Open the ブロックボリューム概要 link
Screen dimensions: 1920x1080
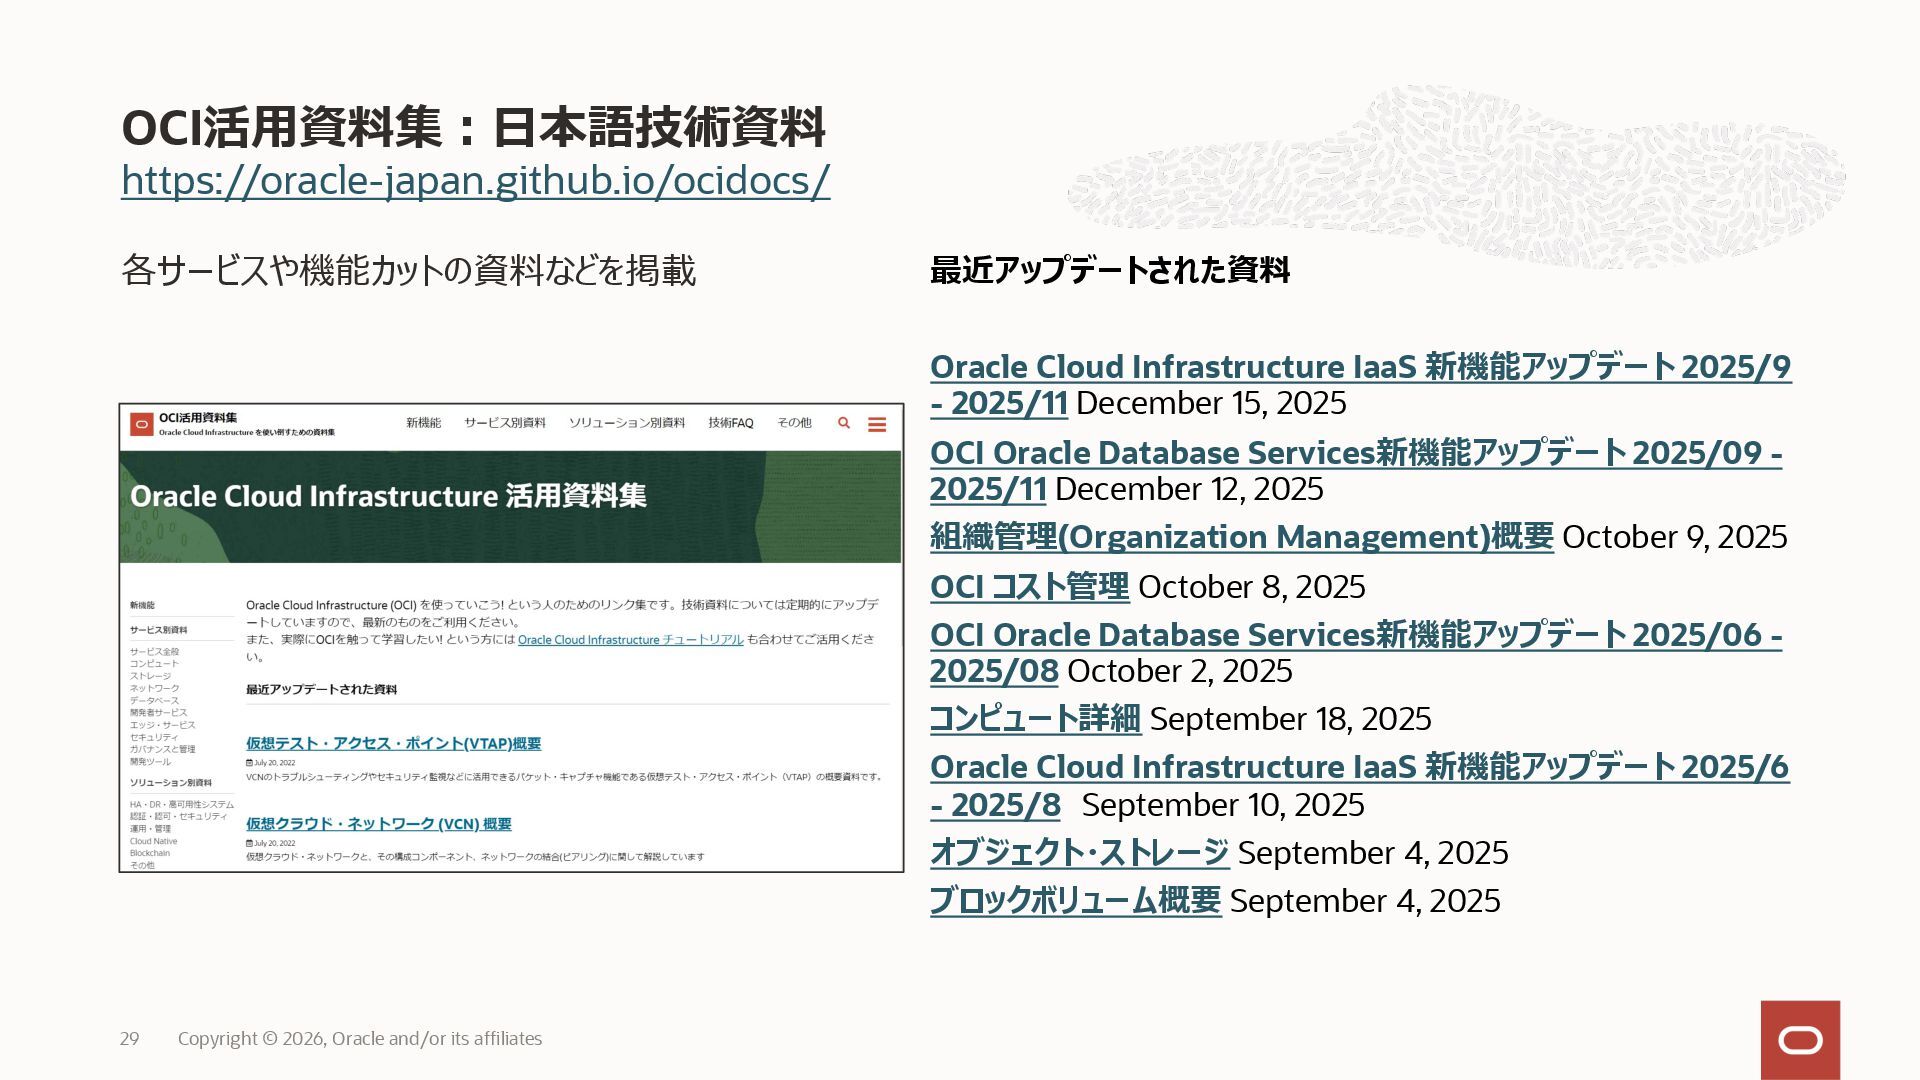1075,901
